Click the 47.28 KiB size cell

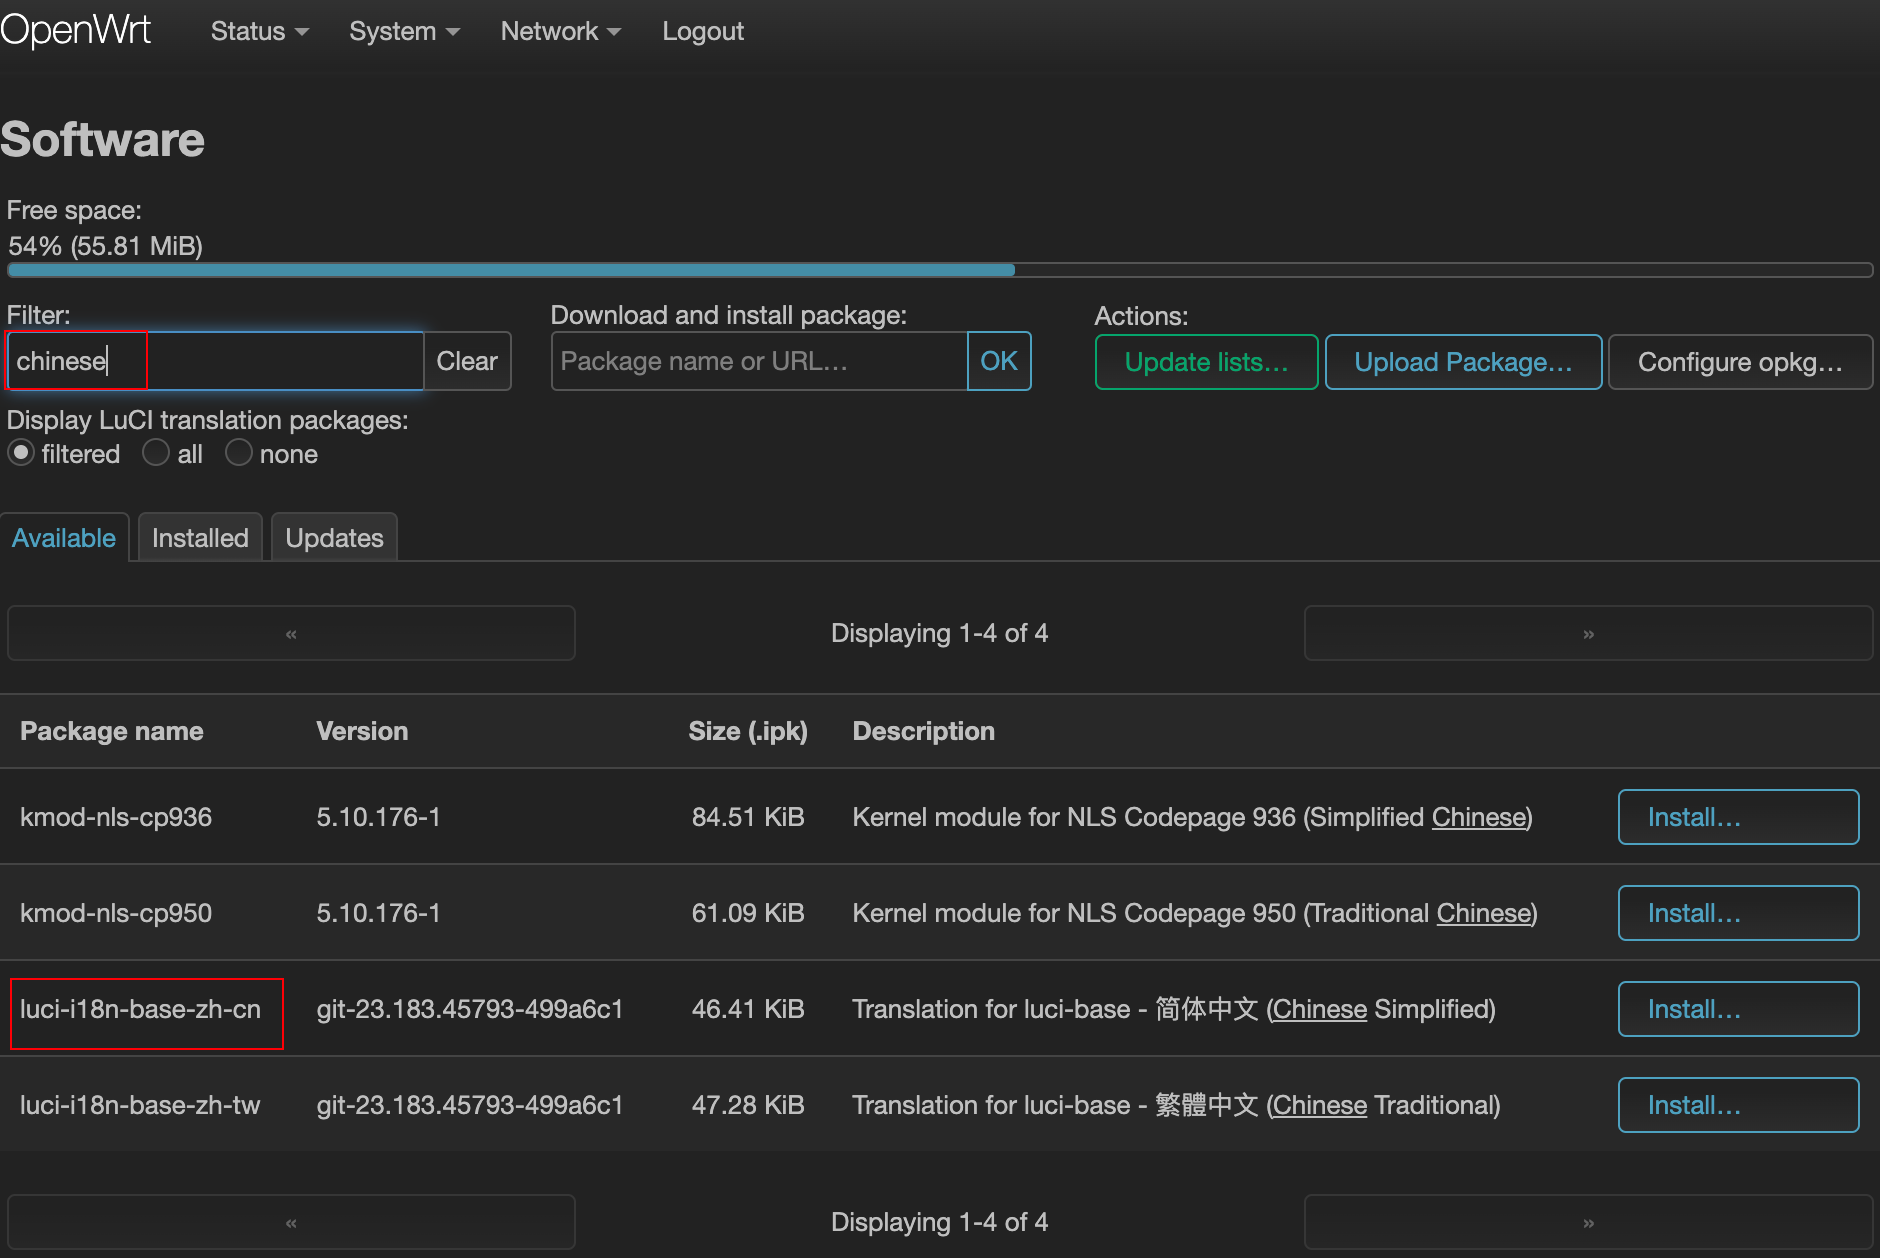point(748,1105)
